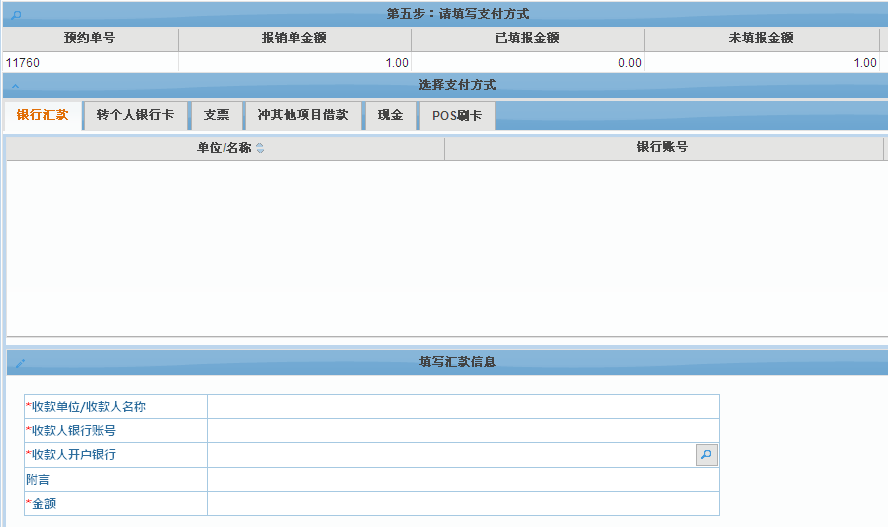Click the pencil icon beside 填写汇款信息
This screenshot has height=527, width=888.
click(x=19, y=363)
